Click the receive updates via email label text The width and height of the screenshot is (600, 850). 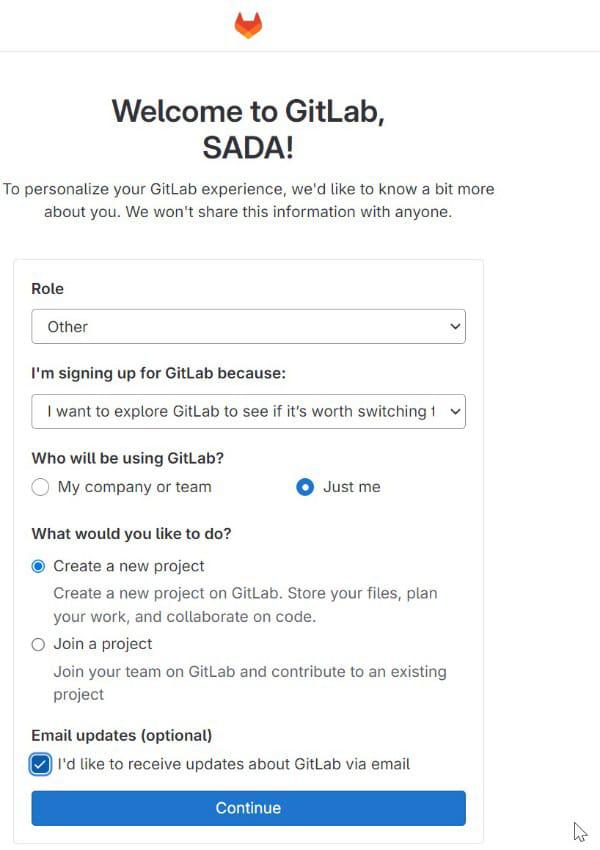point(234,765)
